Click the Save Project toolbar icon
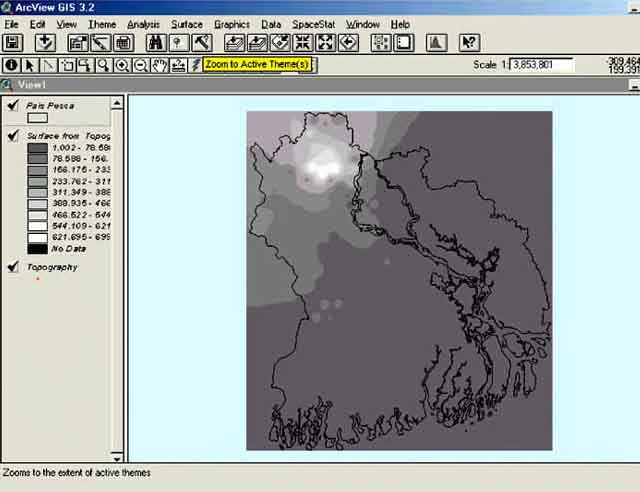The width and height of the screenshot is (640, 492). [x=13, y=43]
